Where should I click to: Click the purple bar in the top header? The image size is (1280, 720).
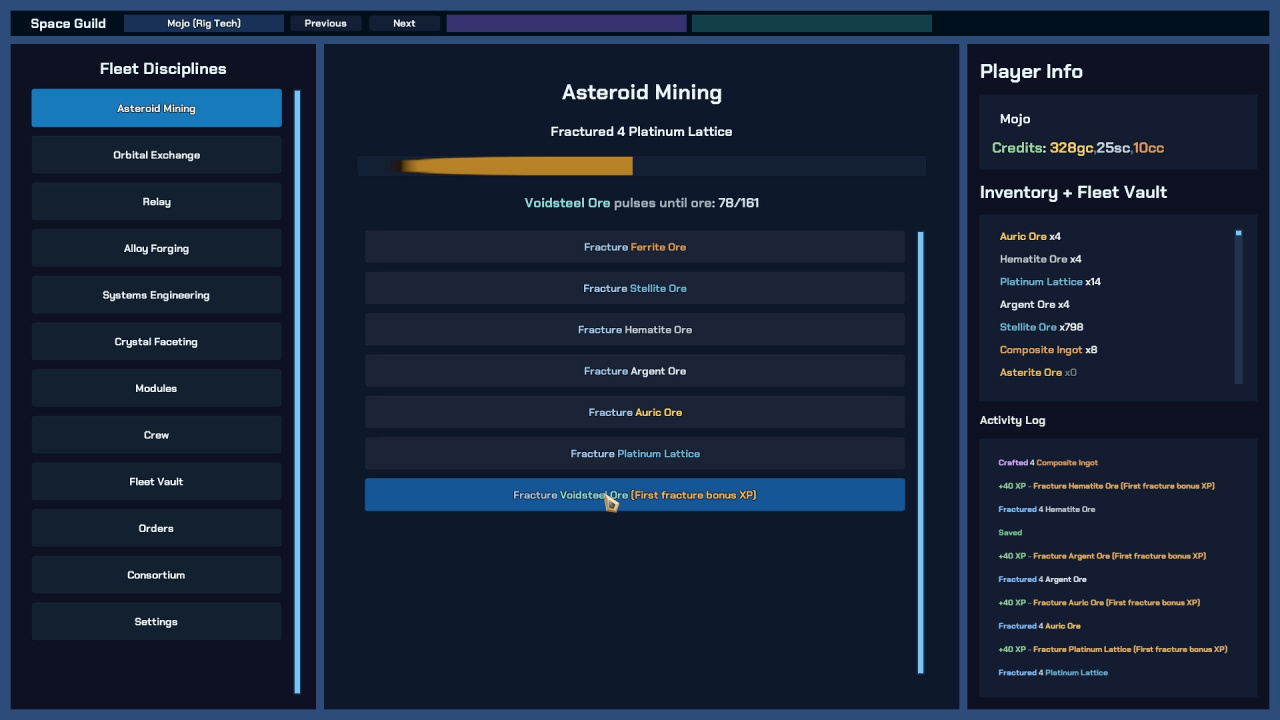[x=566, y=23]
